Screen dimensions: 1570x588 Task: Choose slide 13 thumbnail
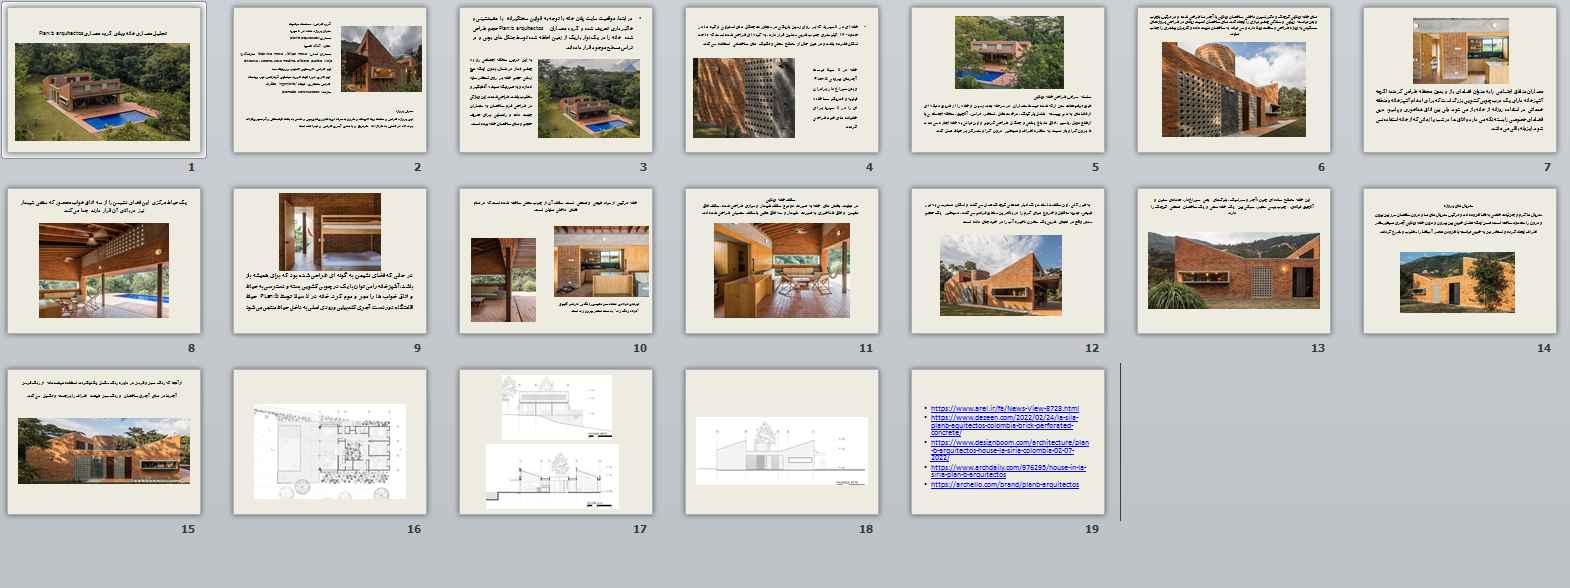1234,261
